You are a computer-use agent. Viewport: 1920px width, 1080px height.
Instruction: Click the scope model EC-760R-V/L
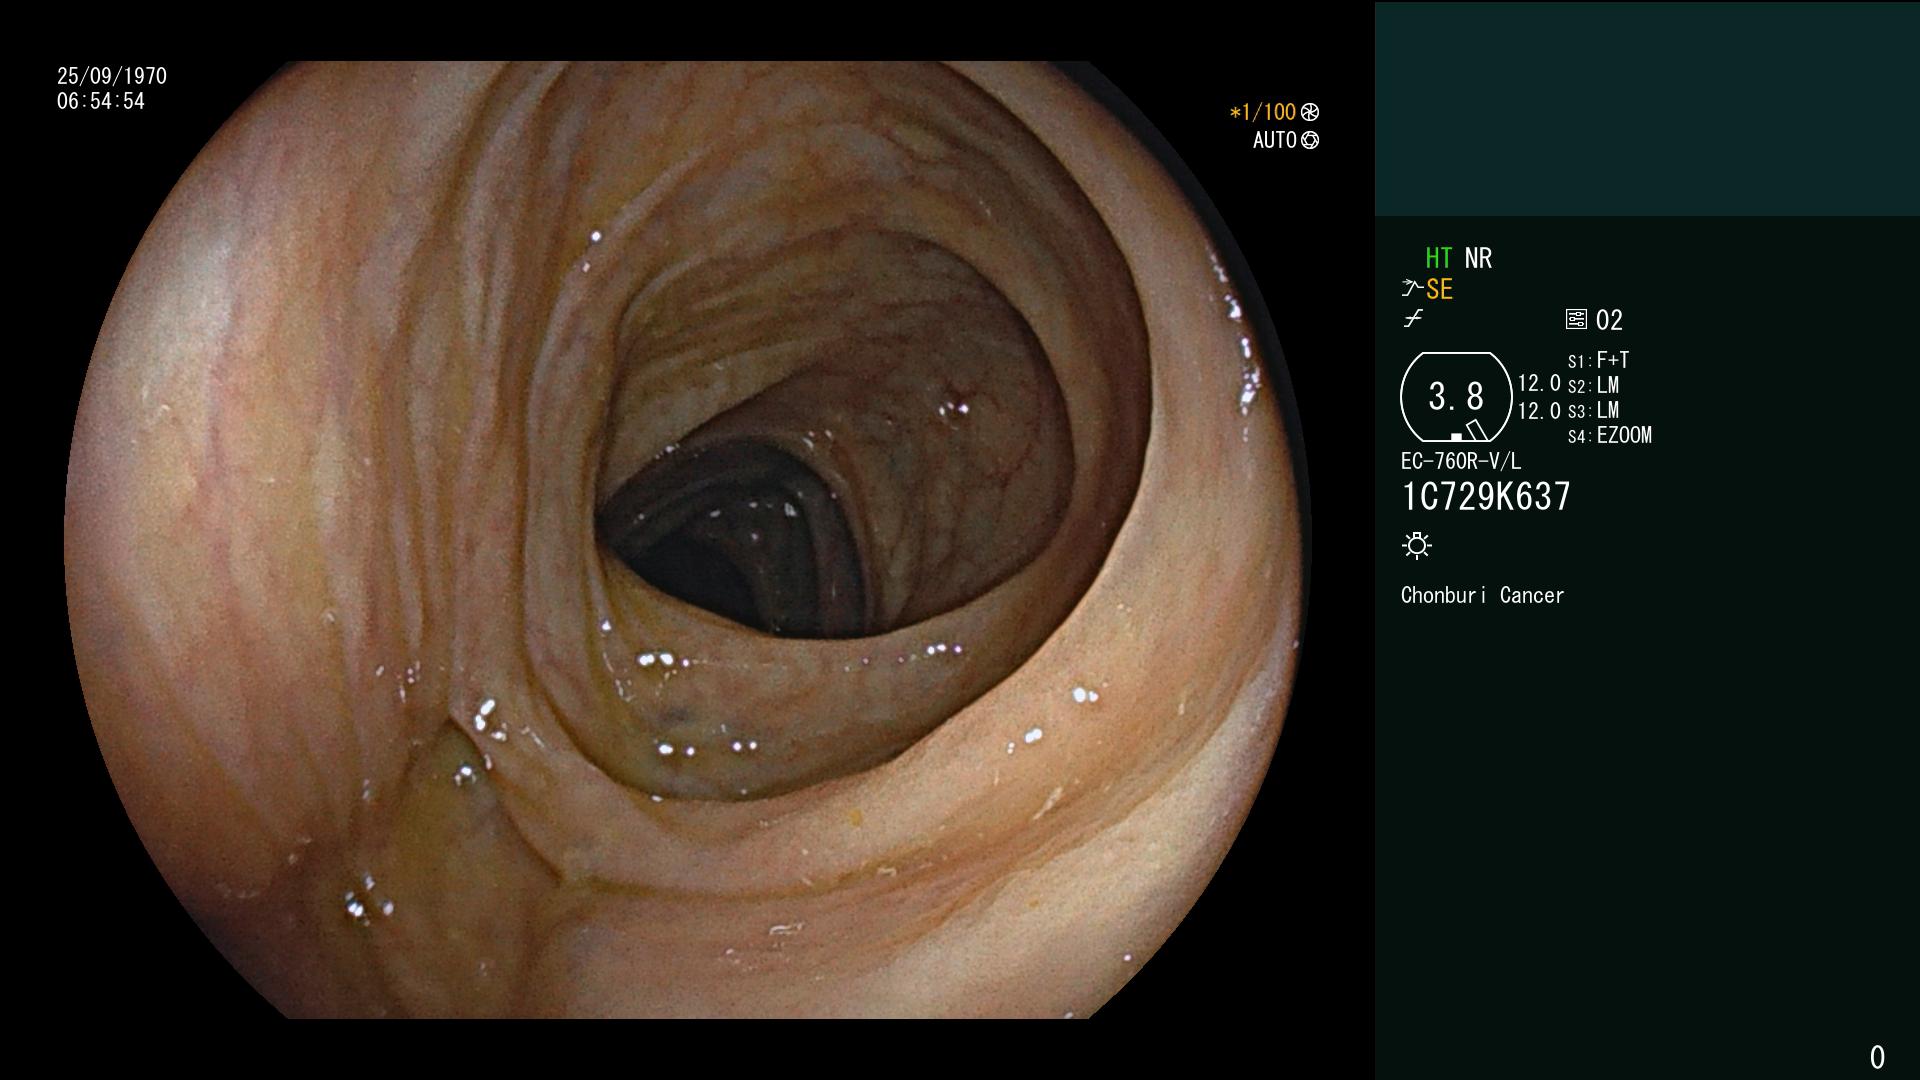click(1461, 461)
